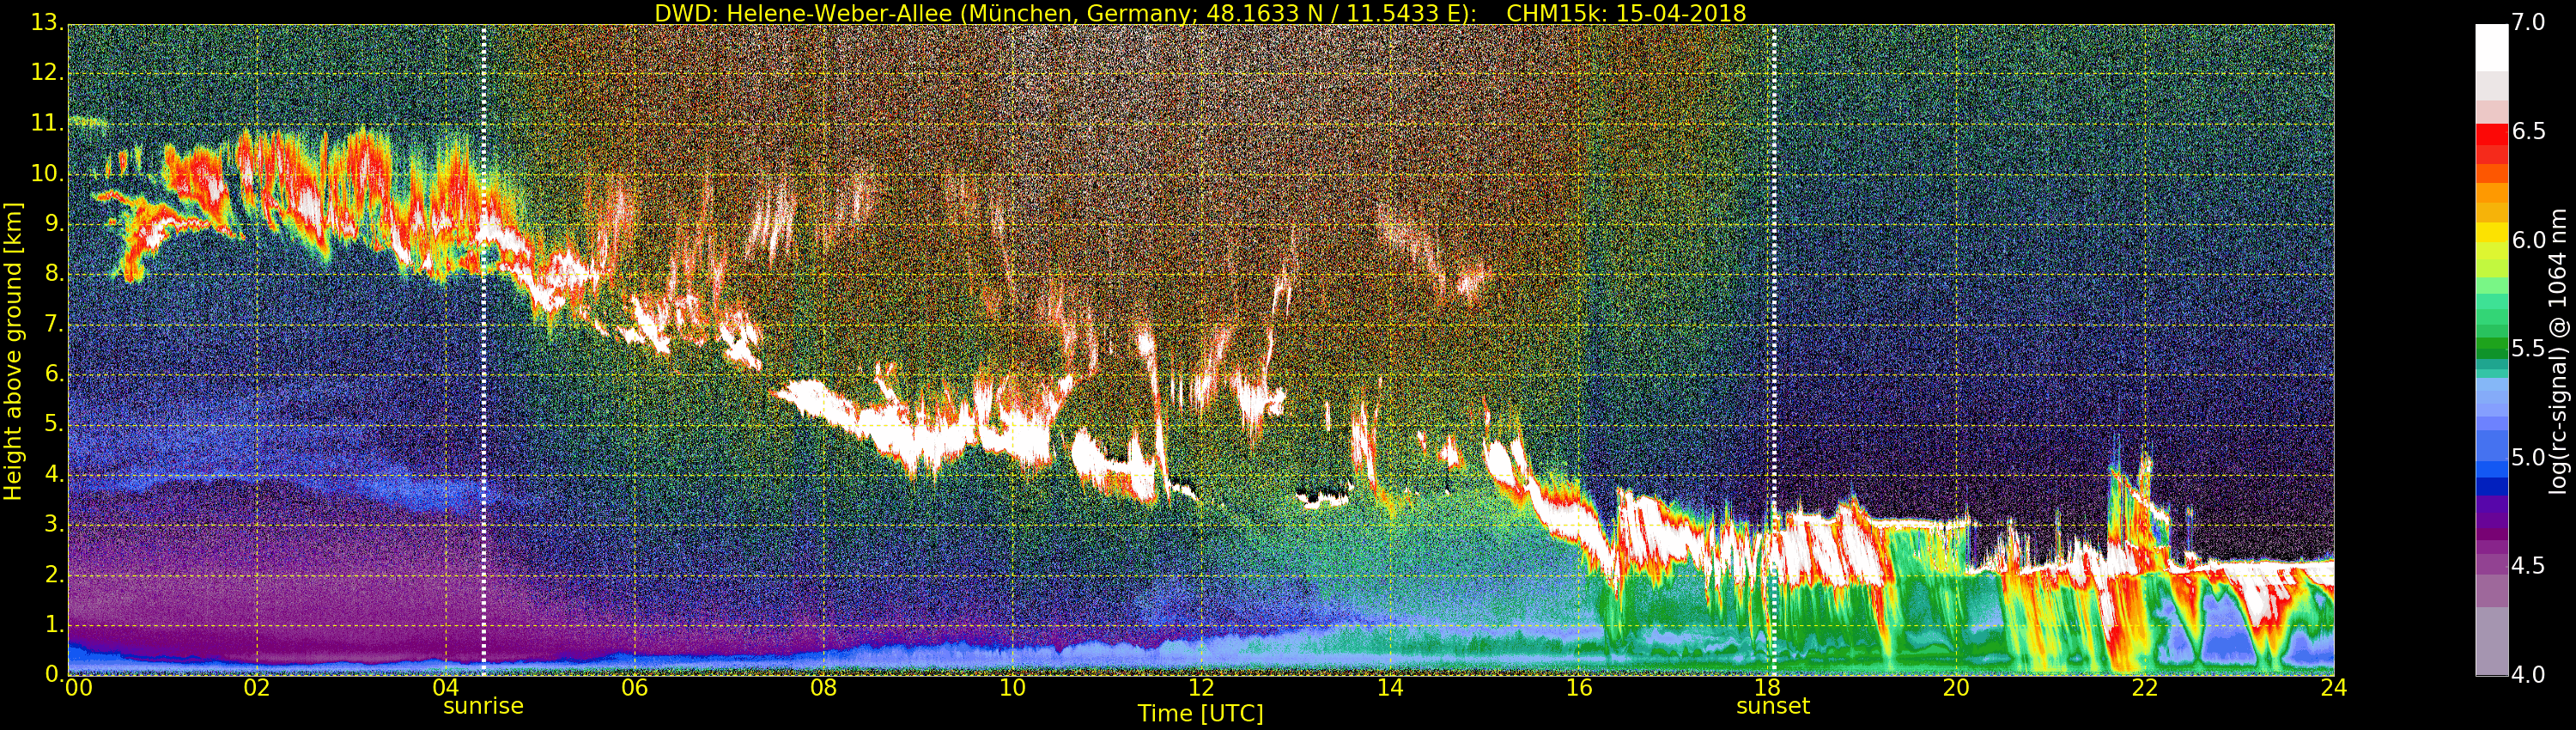Click the '4.5' colorbar tick value
2576x730 pixels.
2529,566
